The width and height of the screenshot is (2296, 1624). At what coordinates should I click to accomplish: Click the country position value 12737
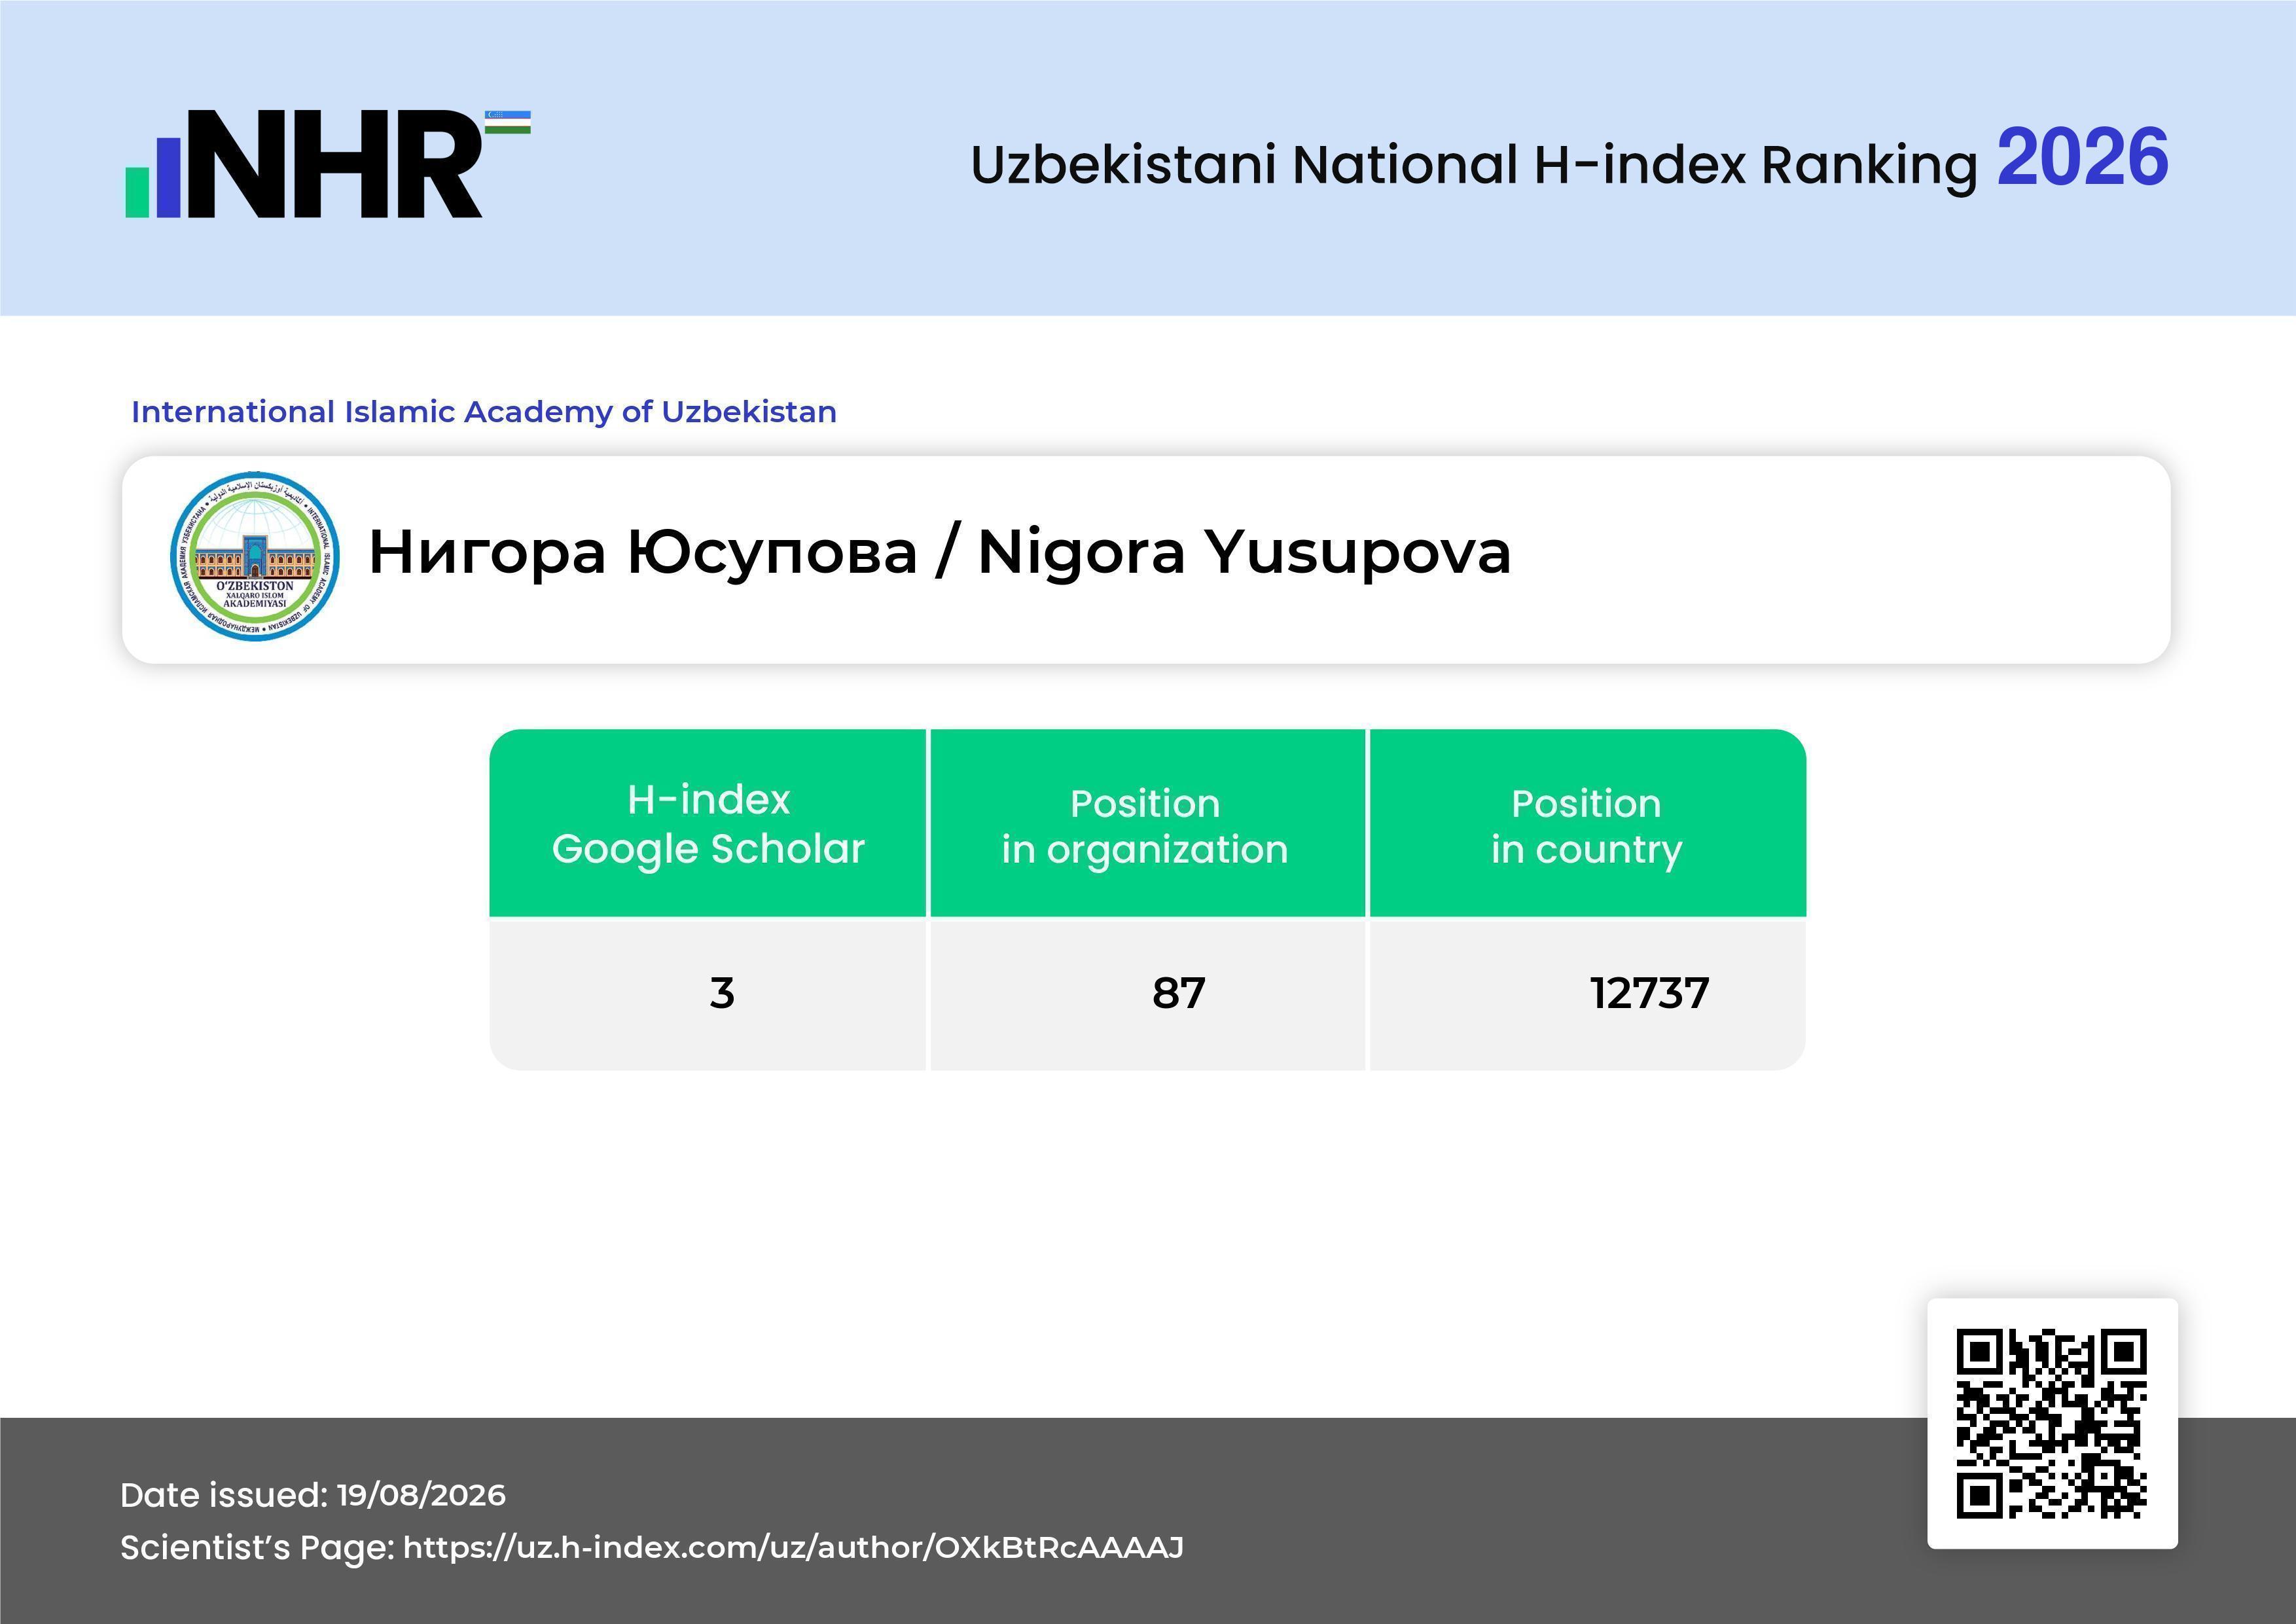pos(1650,993)
